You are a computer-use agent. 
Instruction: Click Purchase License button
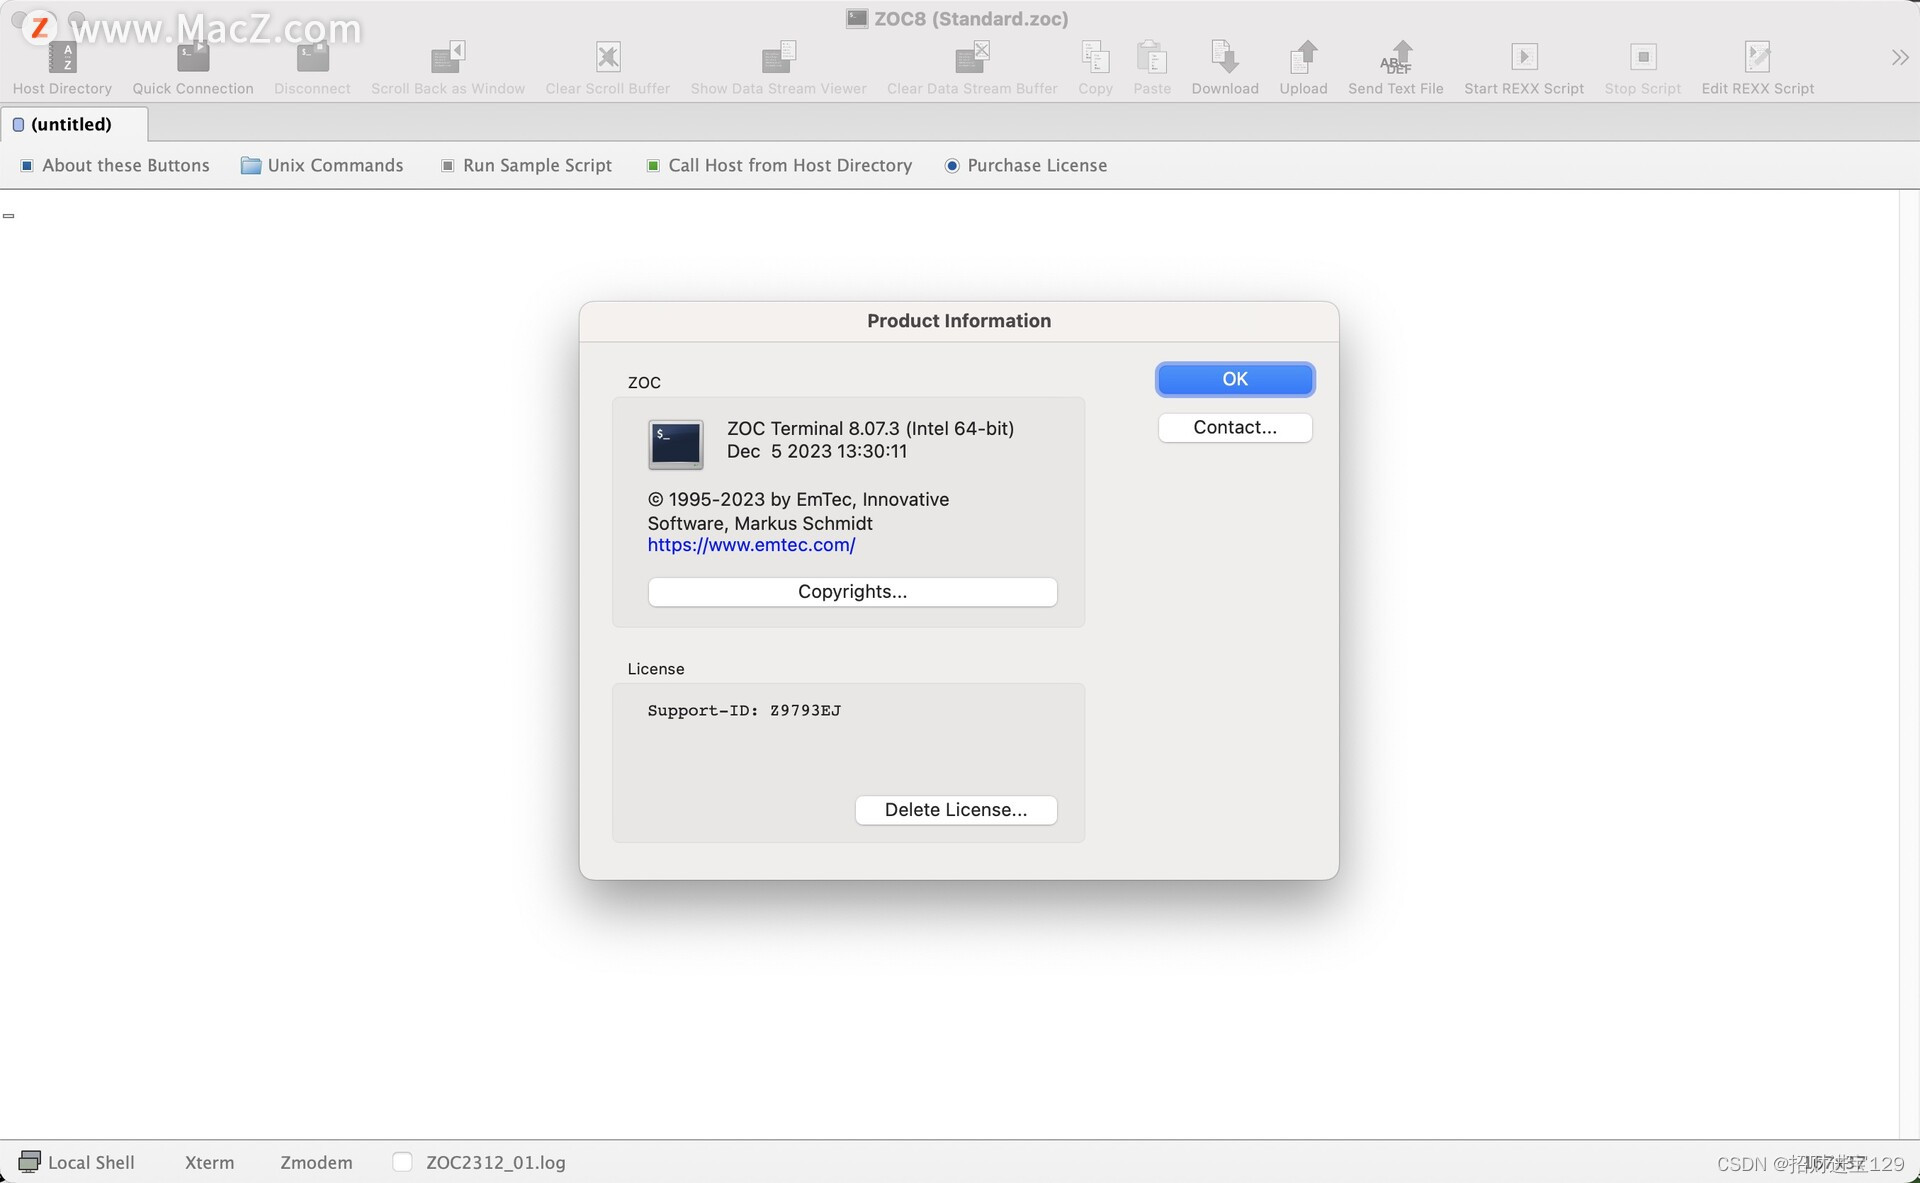pos(1026,166)
